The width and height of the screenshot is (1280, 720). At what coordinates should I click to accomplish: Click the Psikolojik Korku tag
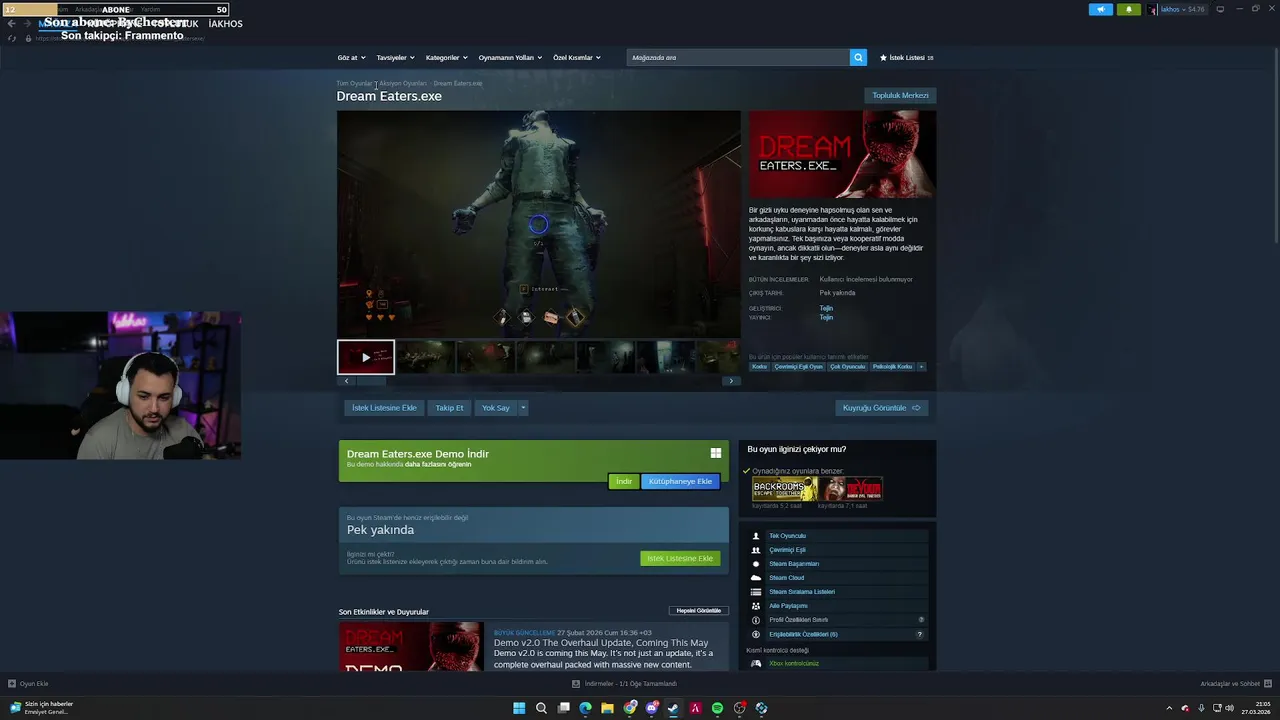[x=892, y=366]
